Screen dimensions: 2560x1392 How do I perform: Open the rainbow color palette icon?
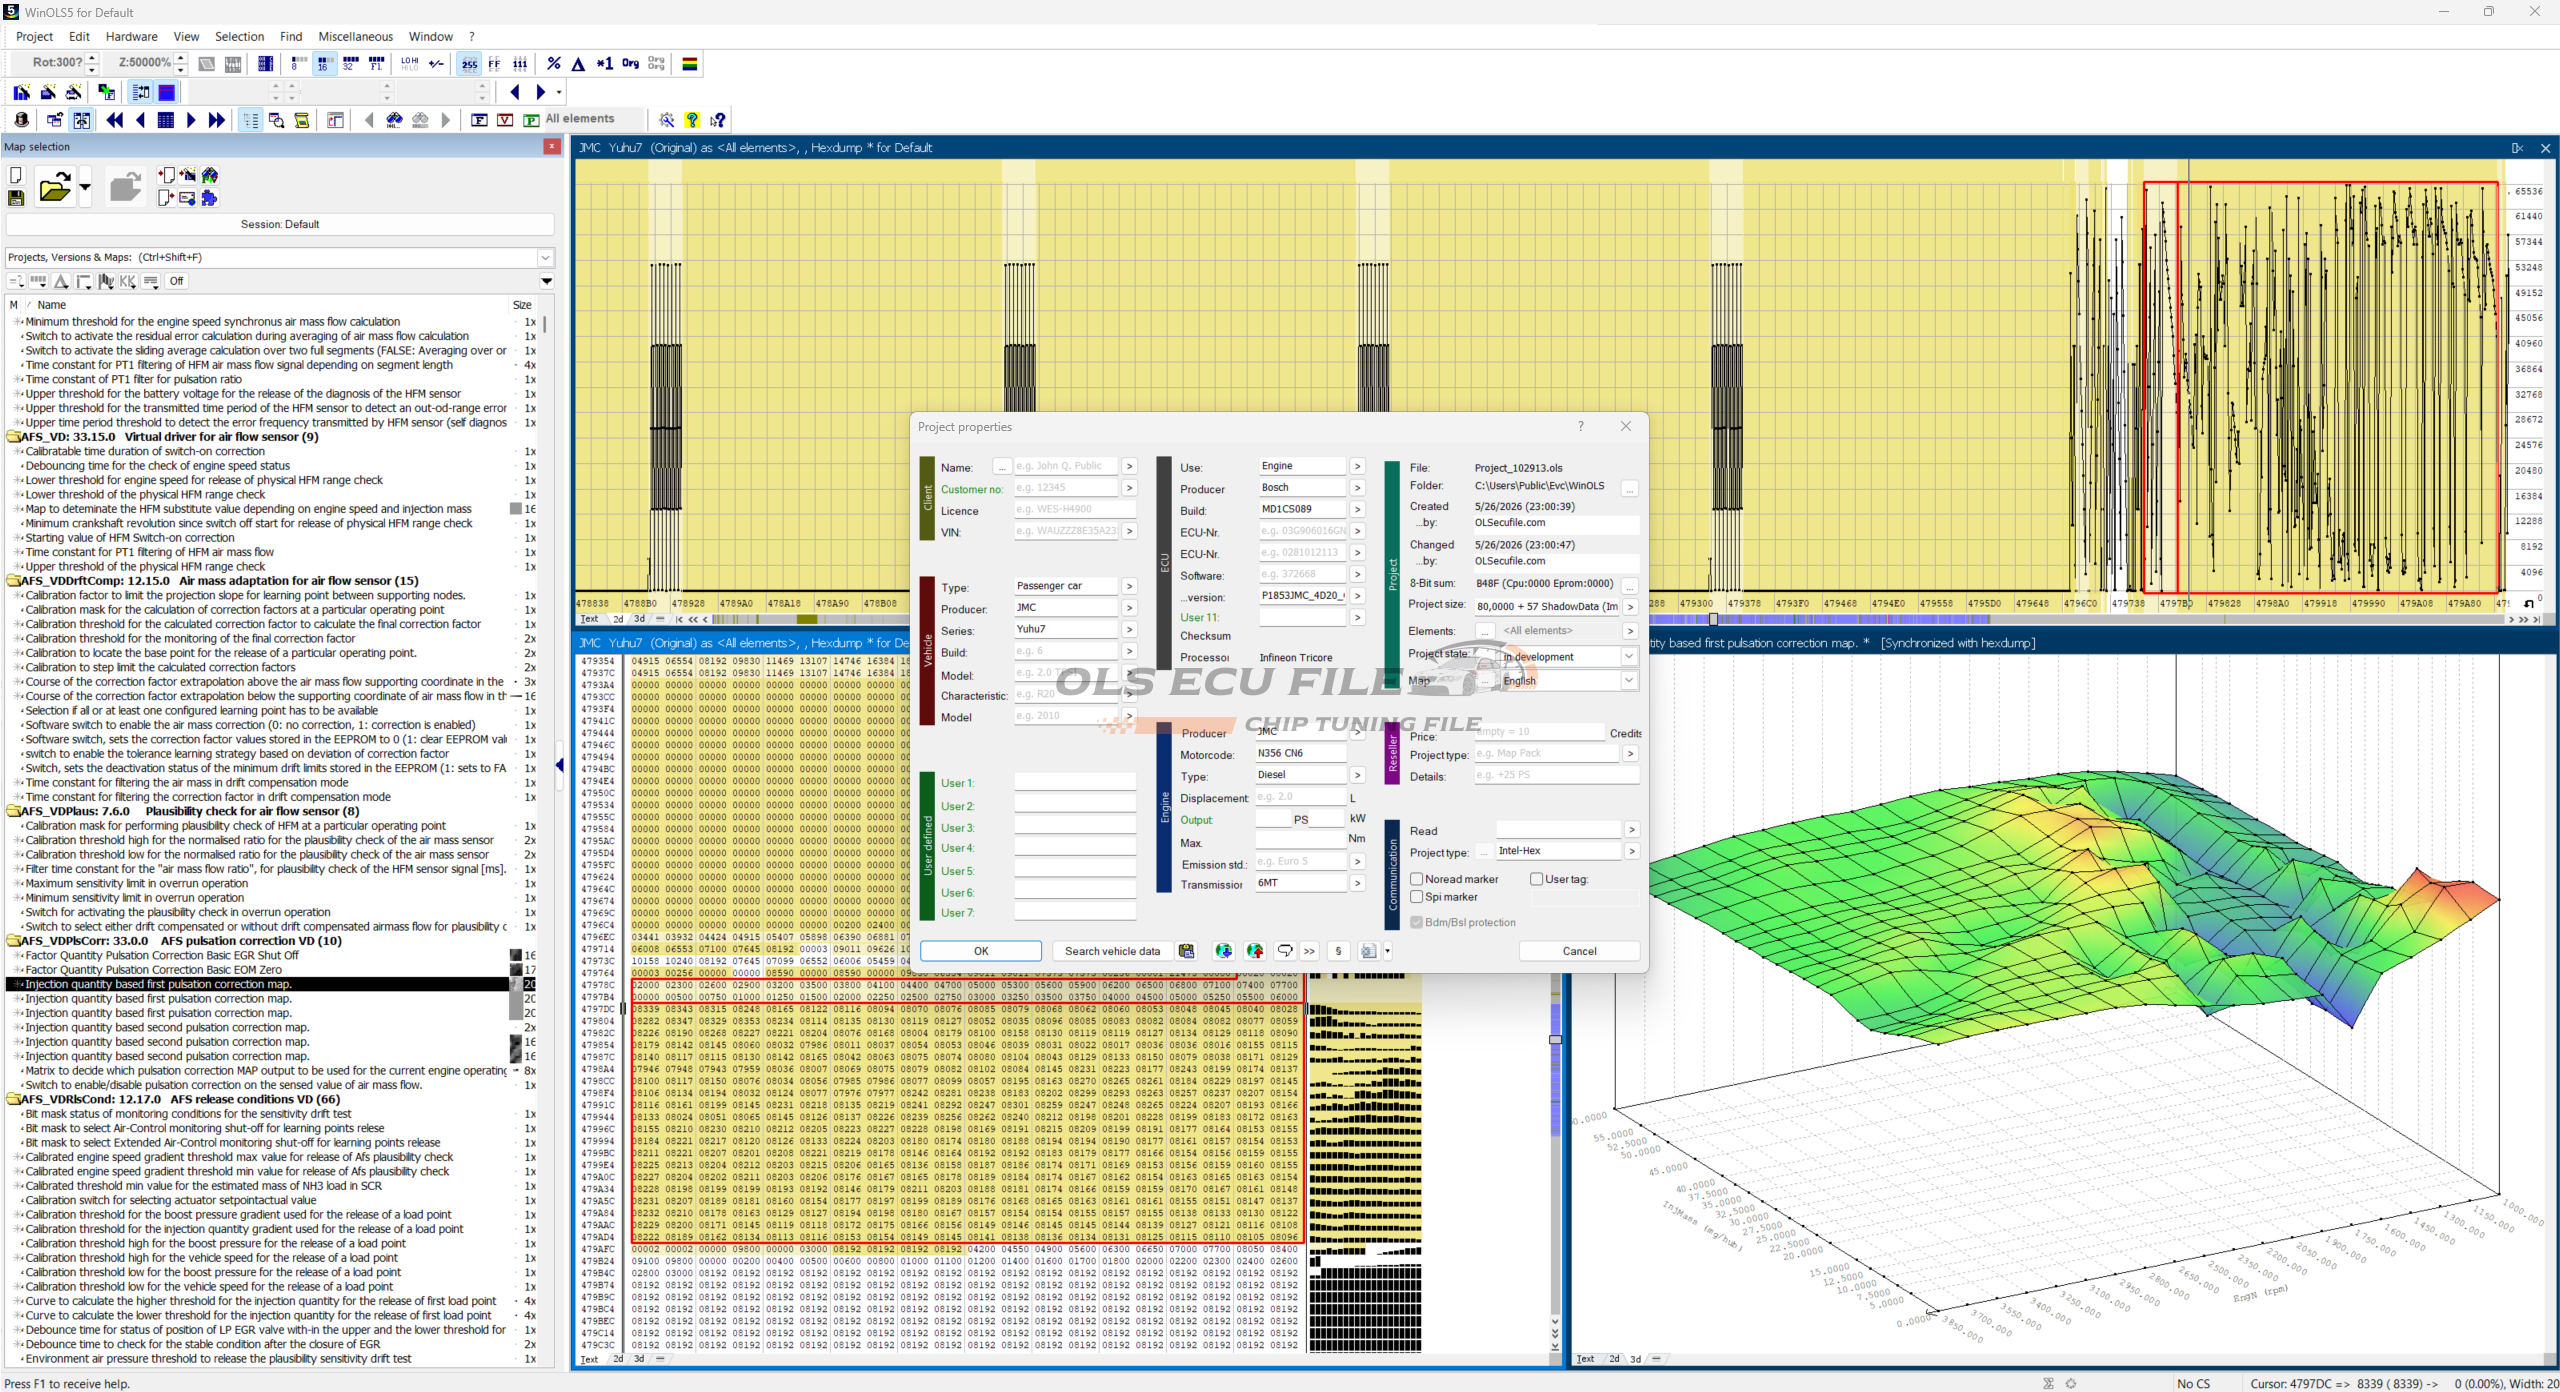click(x=690, y=63)
